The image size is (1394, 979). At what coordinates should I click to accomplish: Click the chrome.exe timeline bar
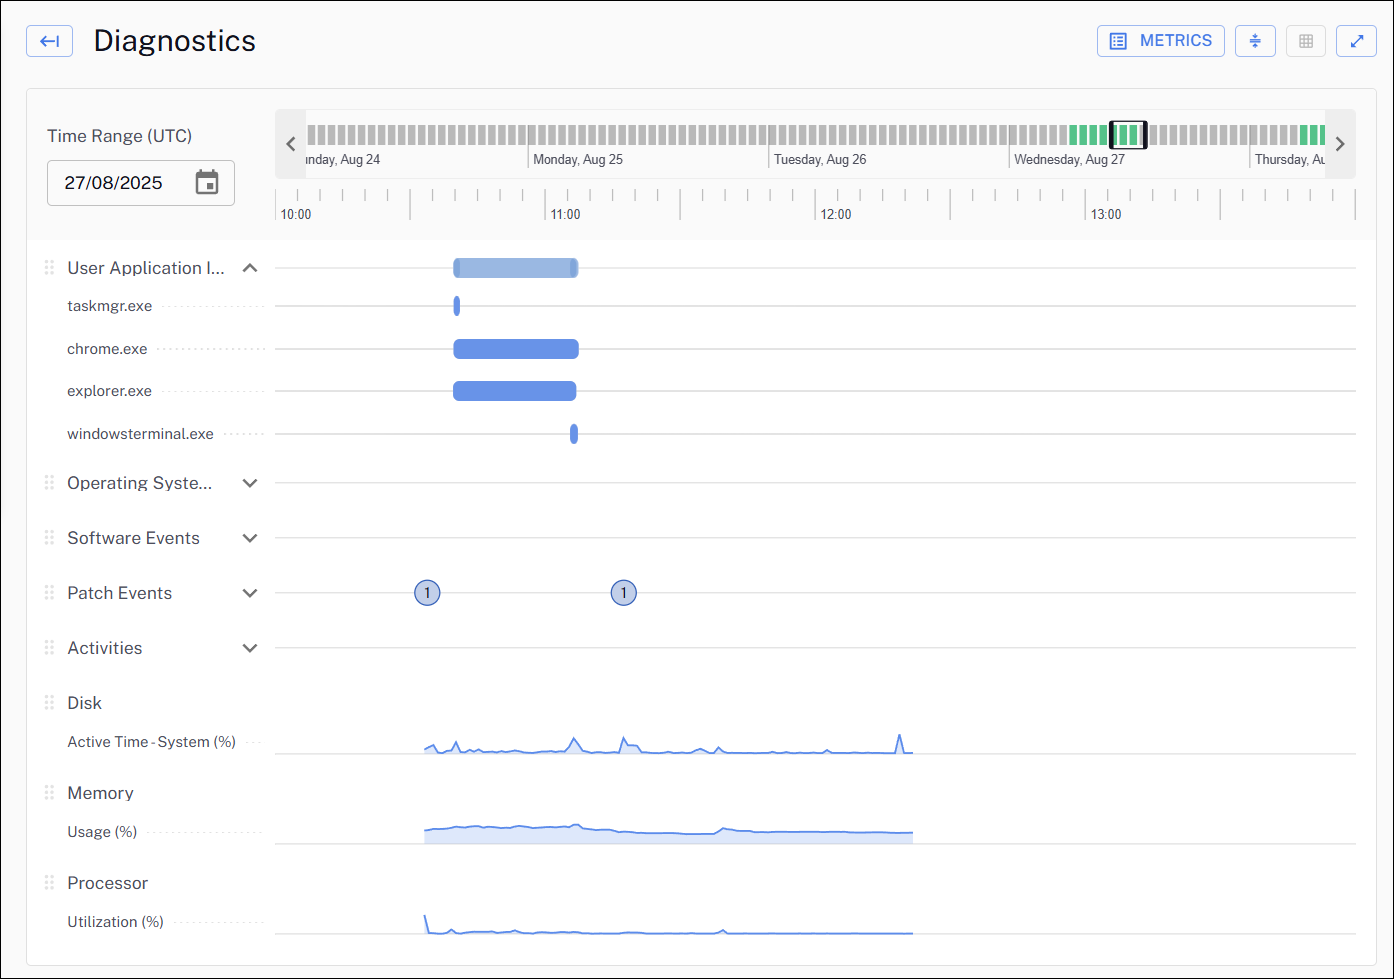(x=515, y=349)
